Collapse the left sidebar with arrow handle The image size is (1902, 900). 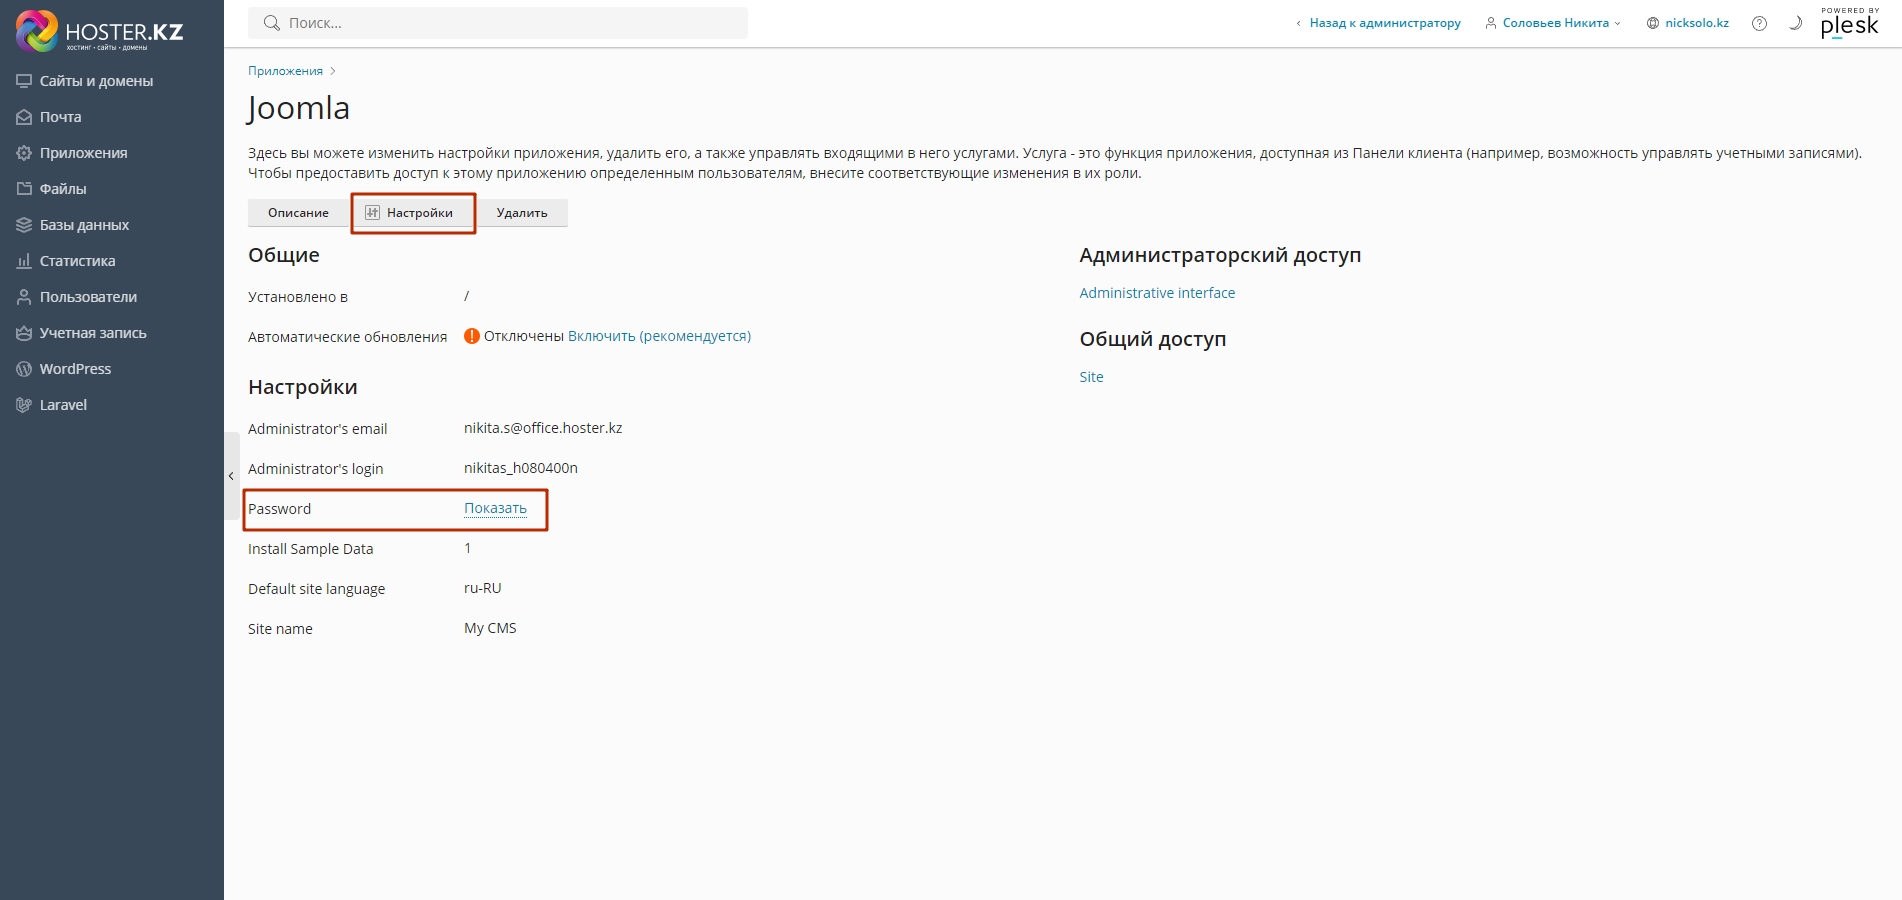click(231, 476)
